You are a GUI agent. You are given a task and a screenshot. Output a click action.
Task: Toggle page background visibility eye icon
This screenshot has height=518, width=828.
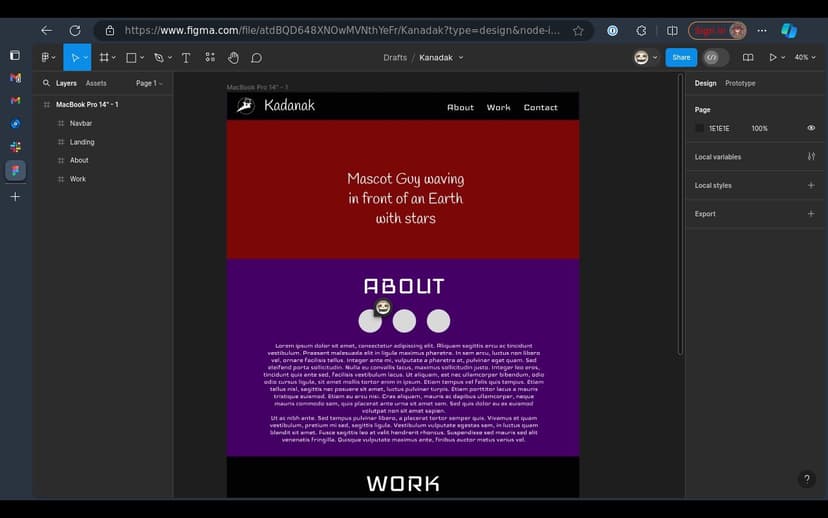point(810,129)
